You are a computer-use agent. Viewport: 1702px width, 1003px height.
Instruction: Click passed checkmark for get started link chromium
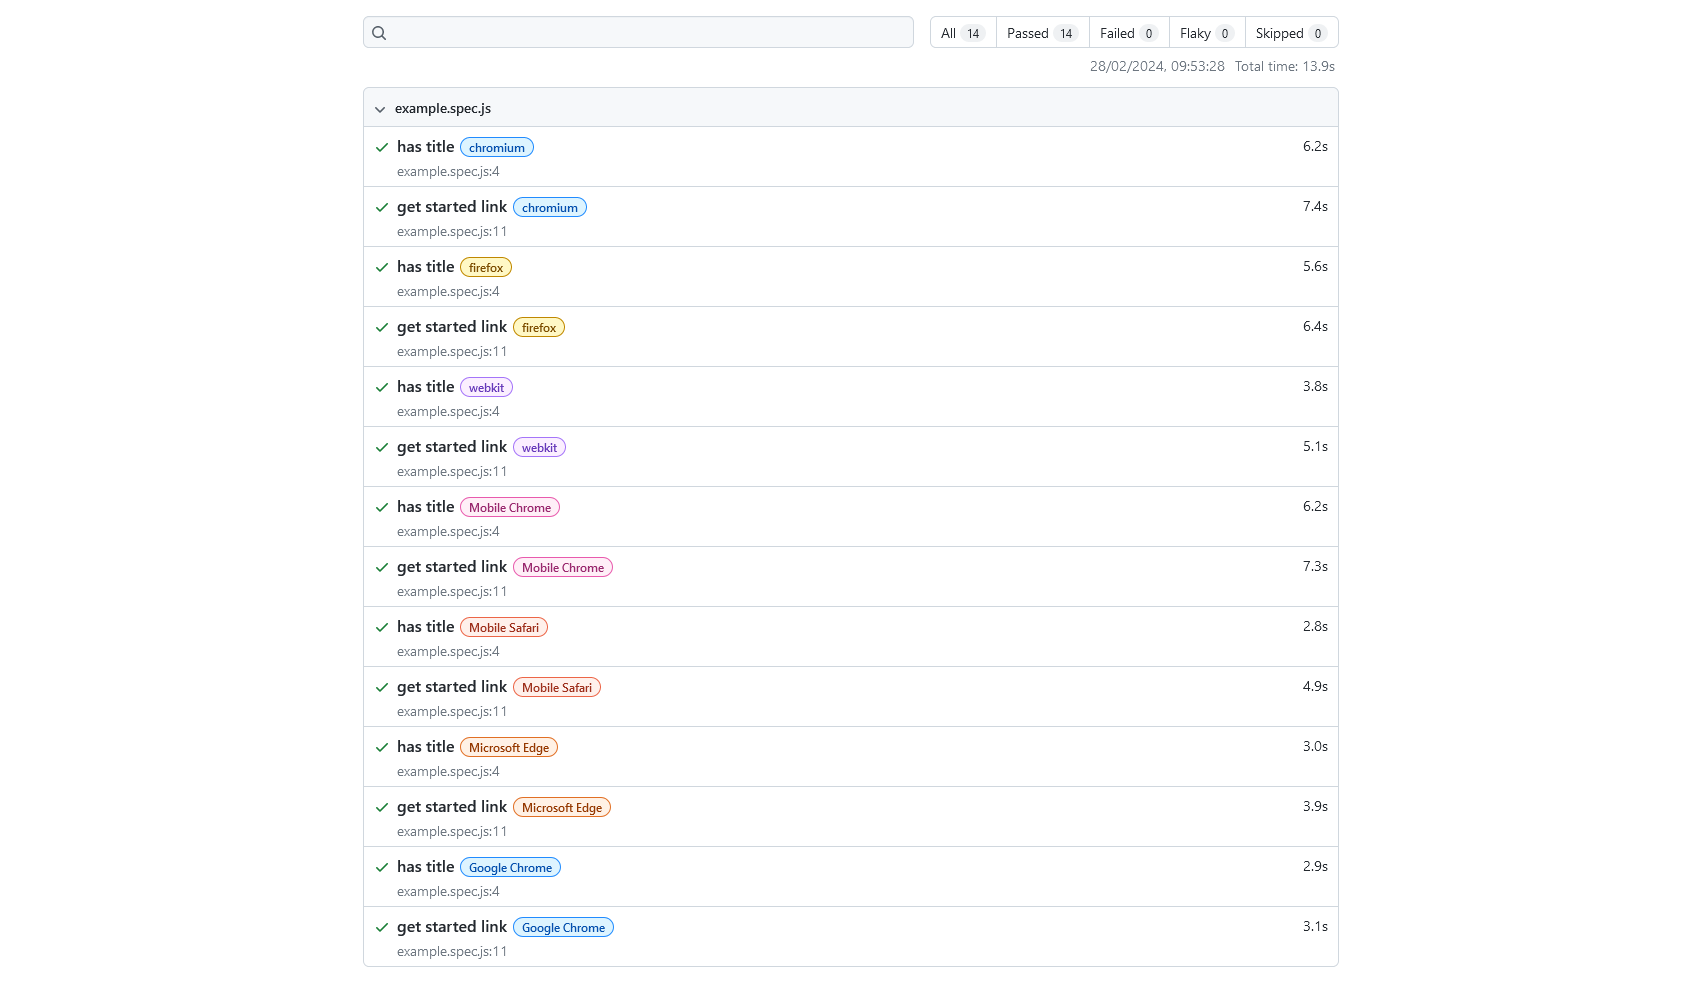point(382,207)
